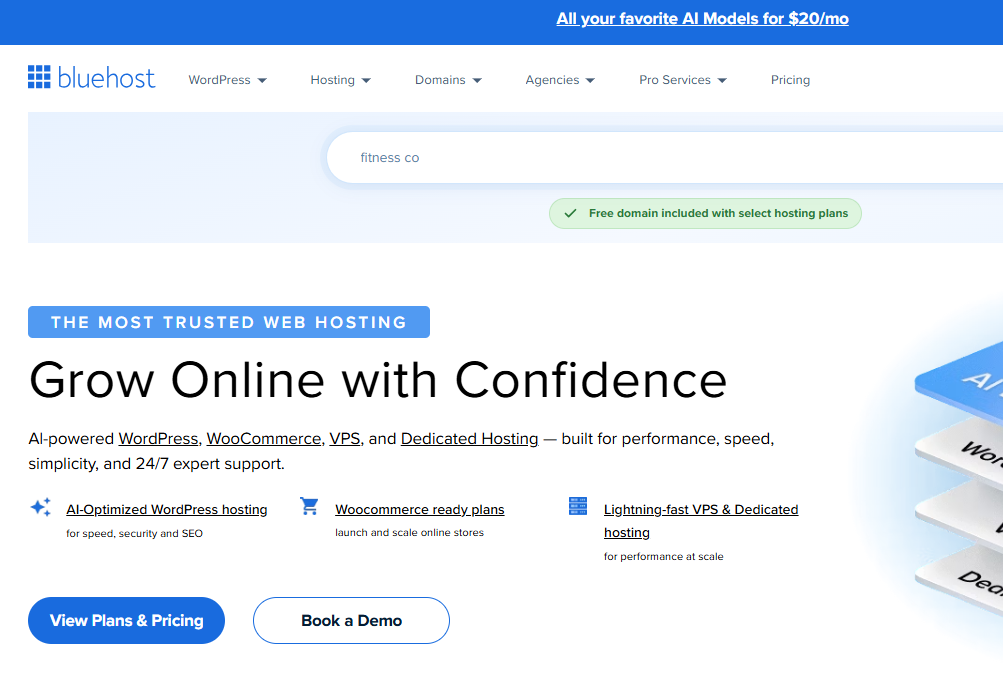Viewport: 1003px width, 673px height.
Task: Click 'for speed, security and SEO' text
Action: [x=134, y=534]
